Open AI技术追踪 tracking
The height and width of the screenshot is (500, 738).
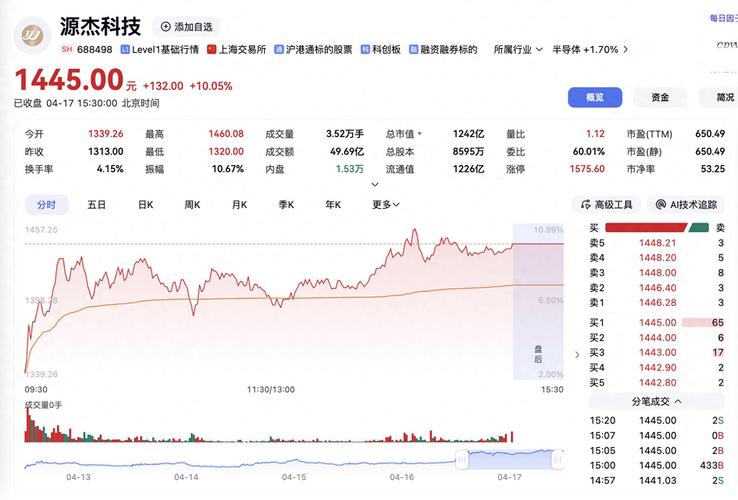pos(686,205)
